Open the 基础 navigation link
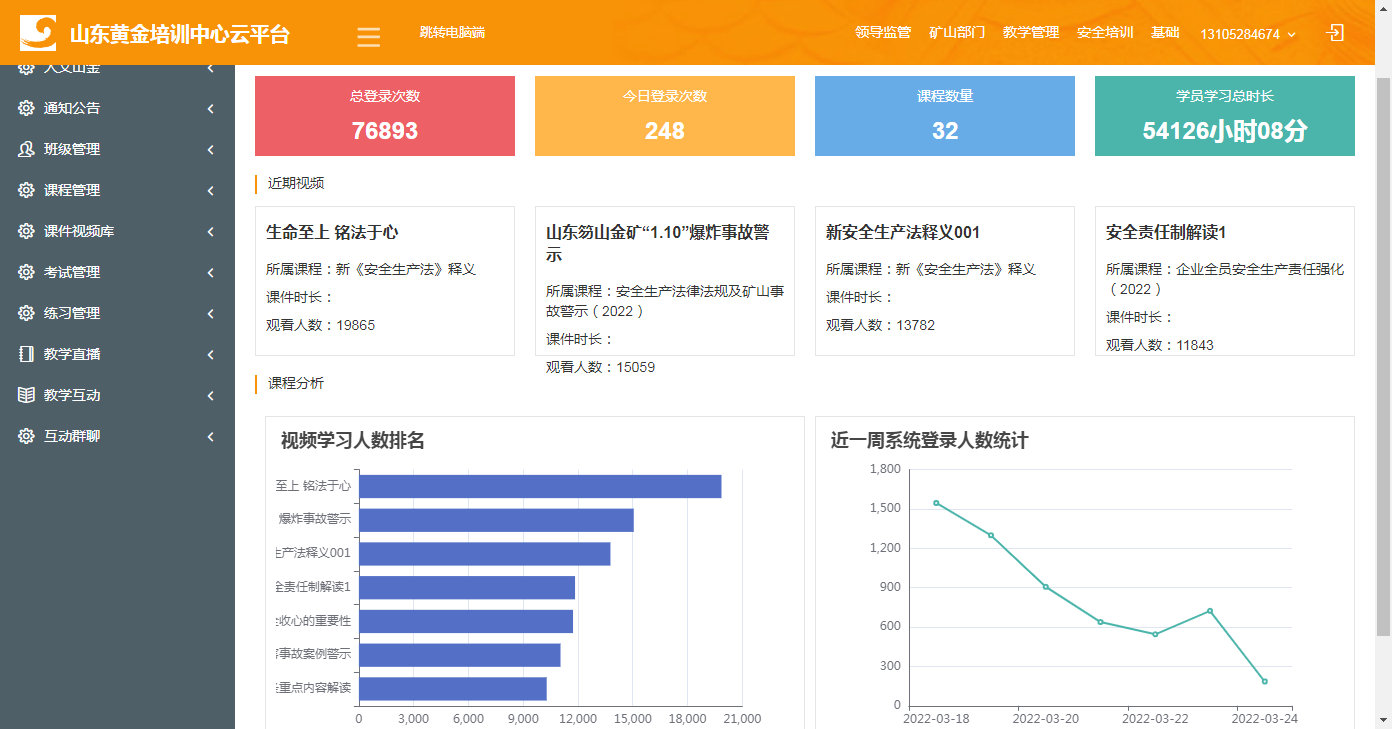Screen dimensions: 1392x729 (x=1164, y=31)
